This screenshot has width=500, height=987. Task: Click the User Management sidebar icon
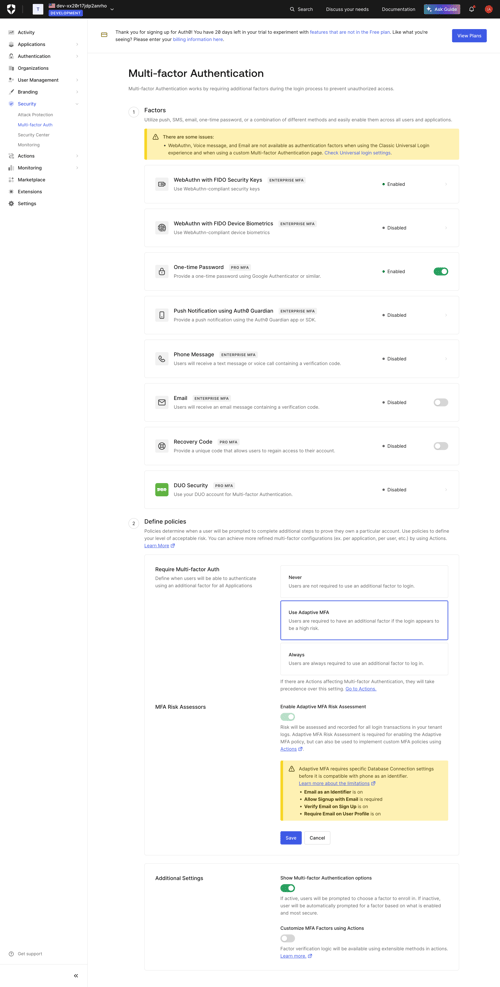(11, 80)
